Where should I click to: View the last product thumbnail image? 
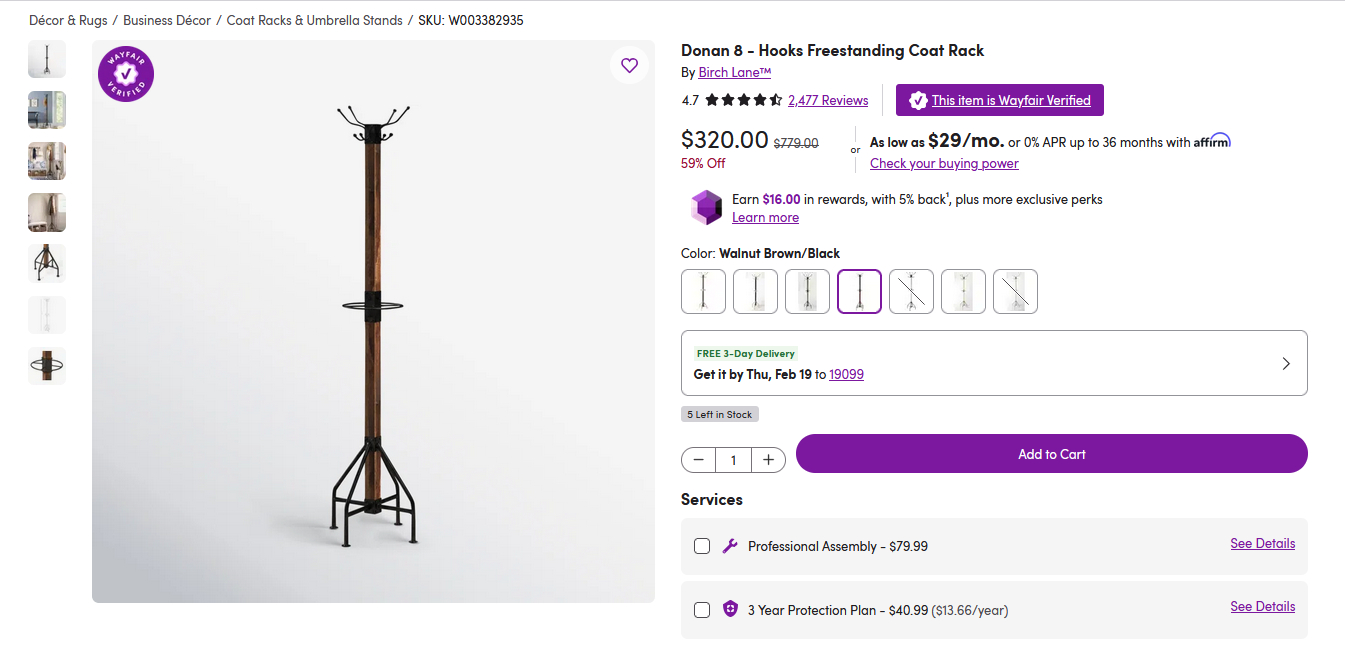pos(47,366)
